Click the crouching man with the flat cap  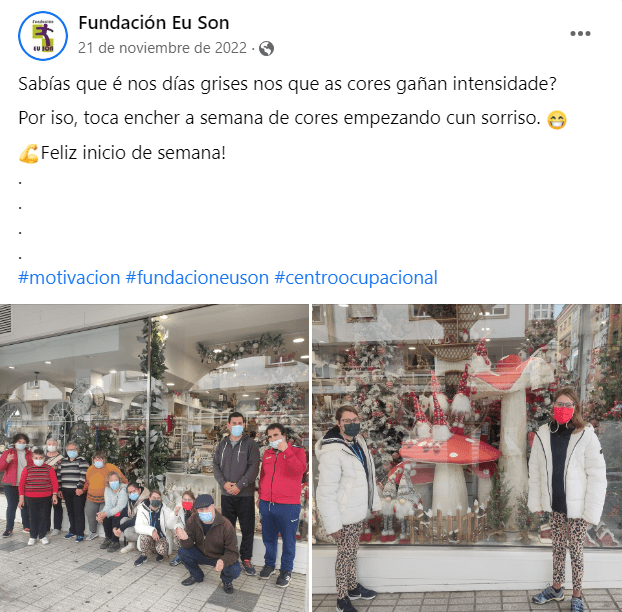tap(208, 541)
